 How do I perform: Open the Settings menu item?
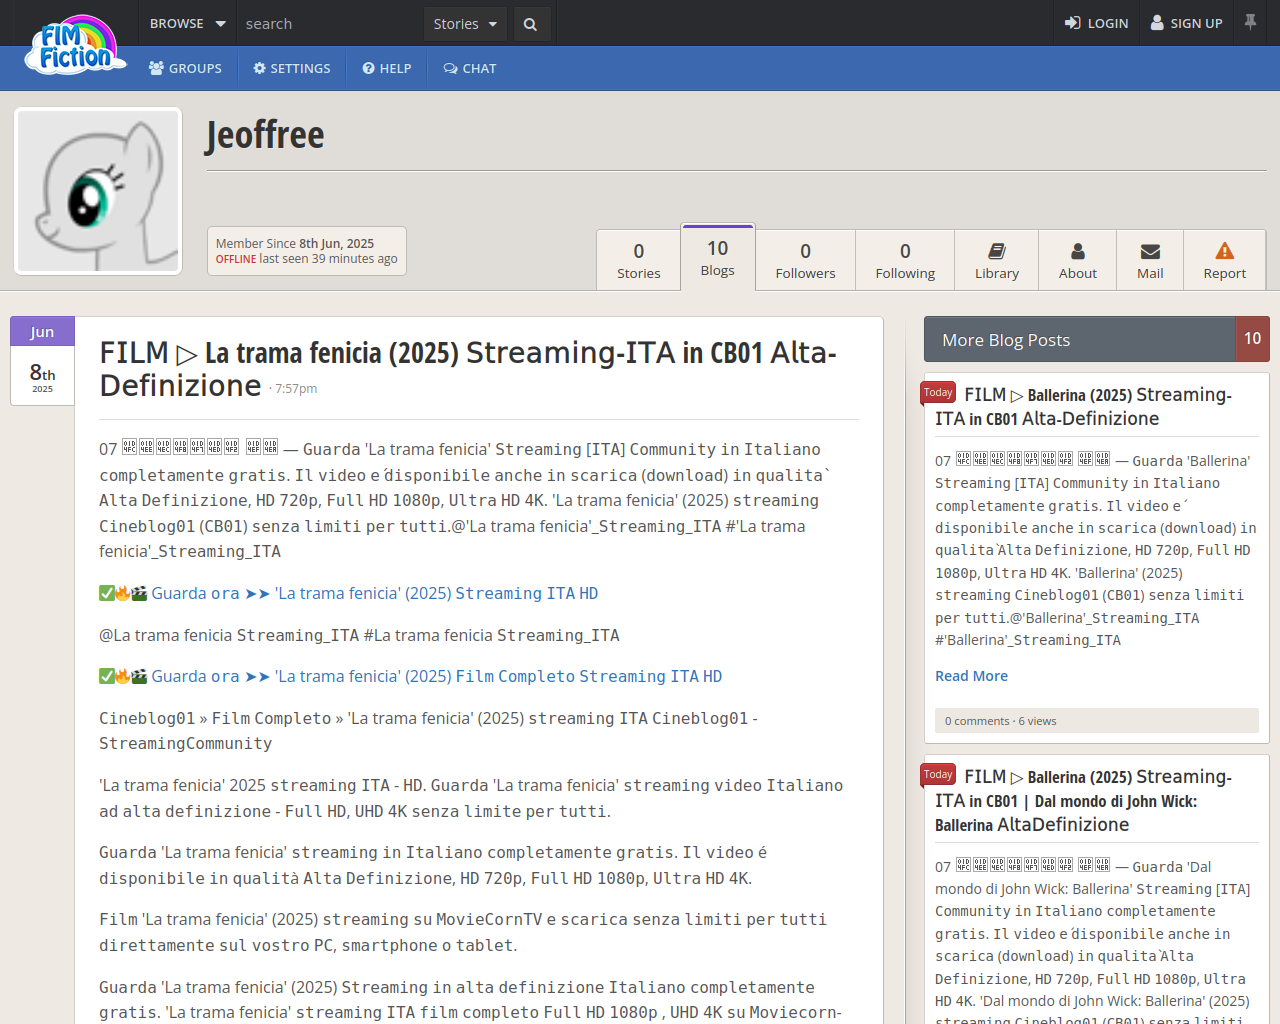point(292,68)
